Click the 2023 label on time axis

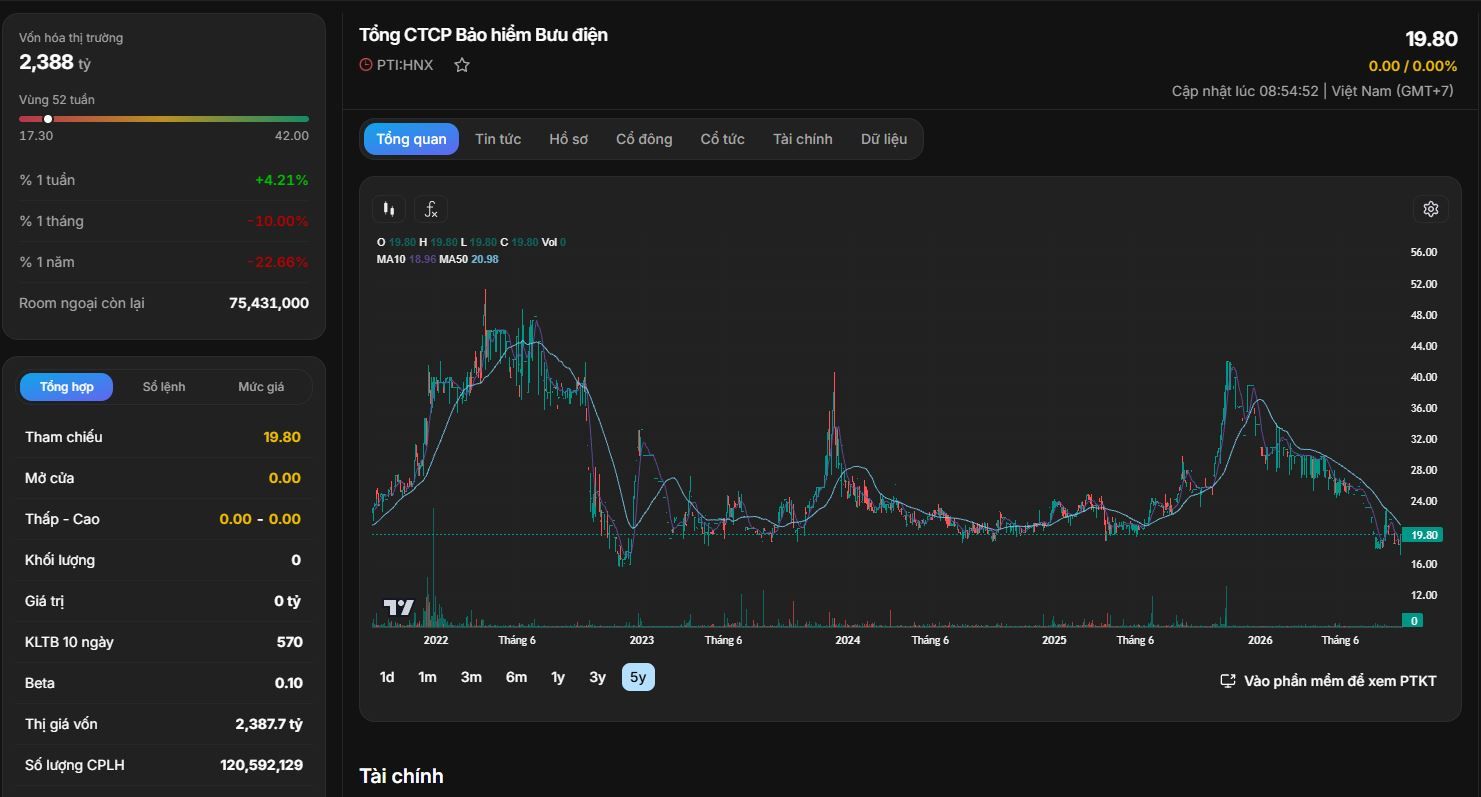click(x=642, y=640)
